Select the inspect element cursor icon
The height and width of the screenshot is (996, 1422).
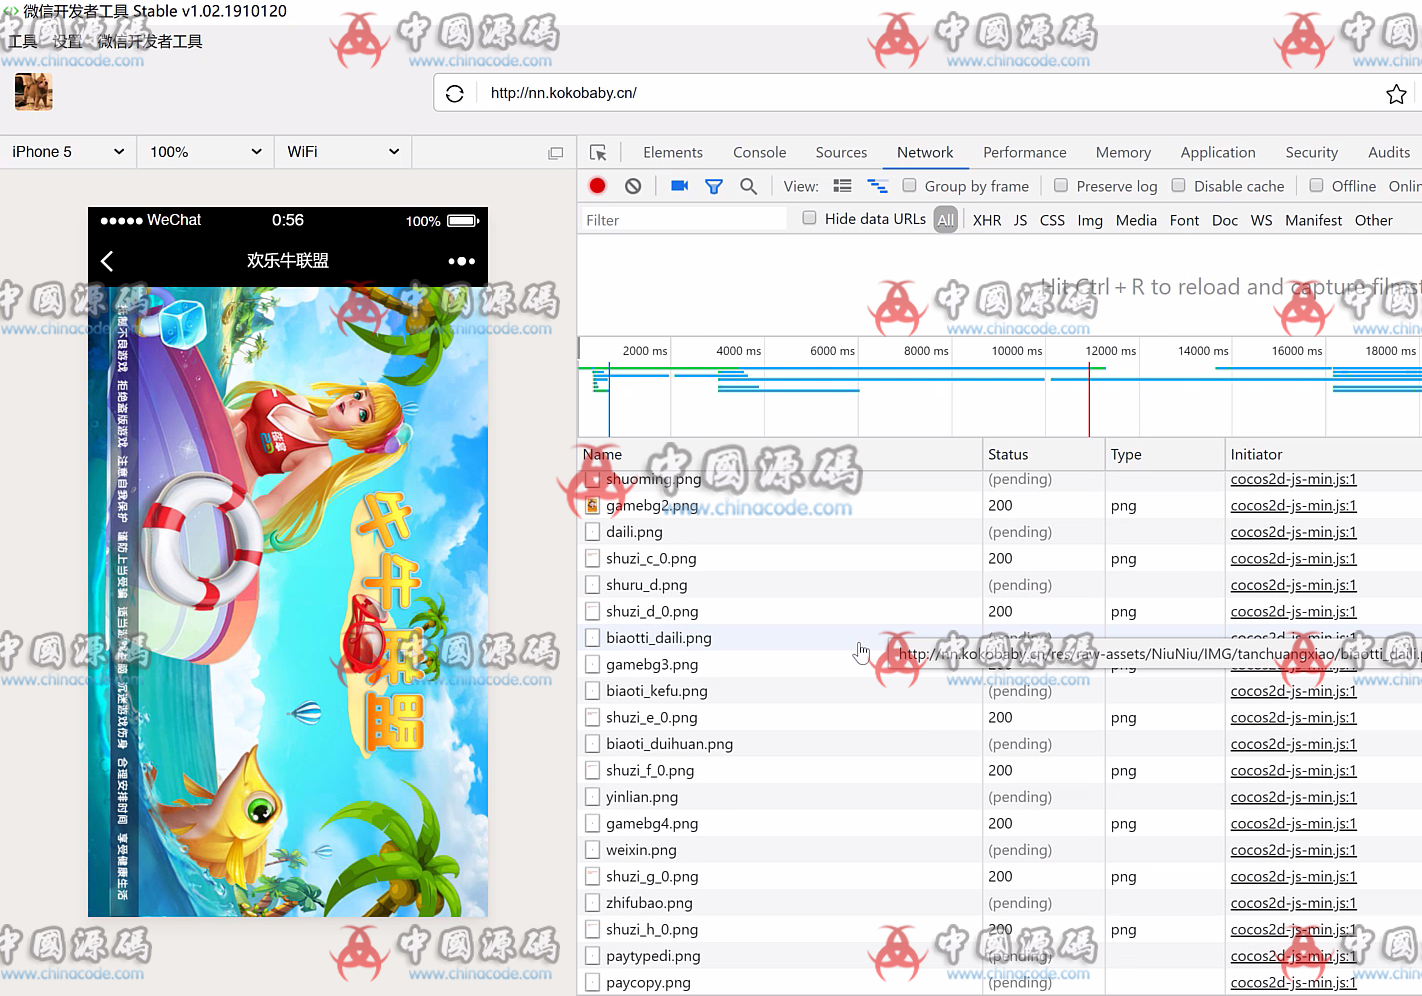tap(598, 153)
